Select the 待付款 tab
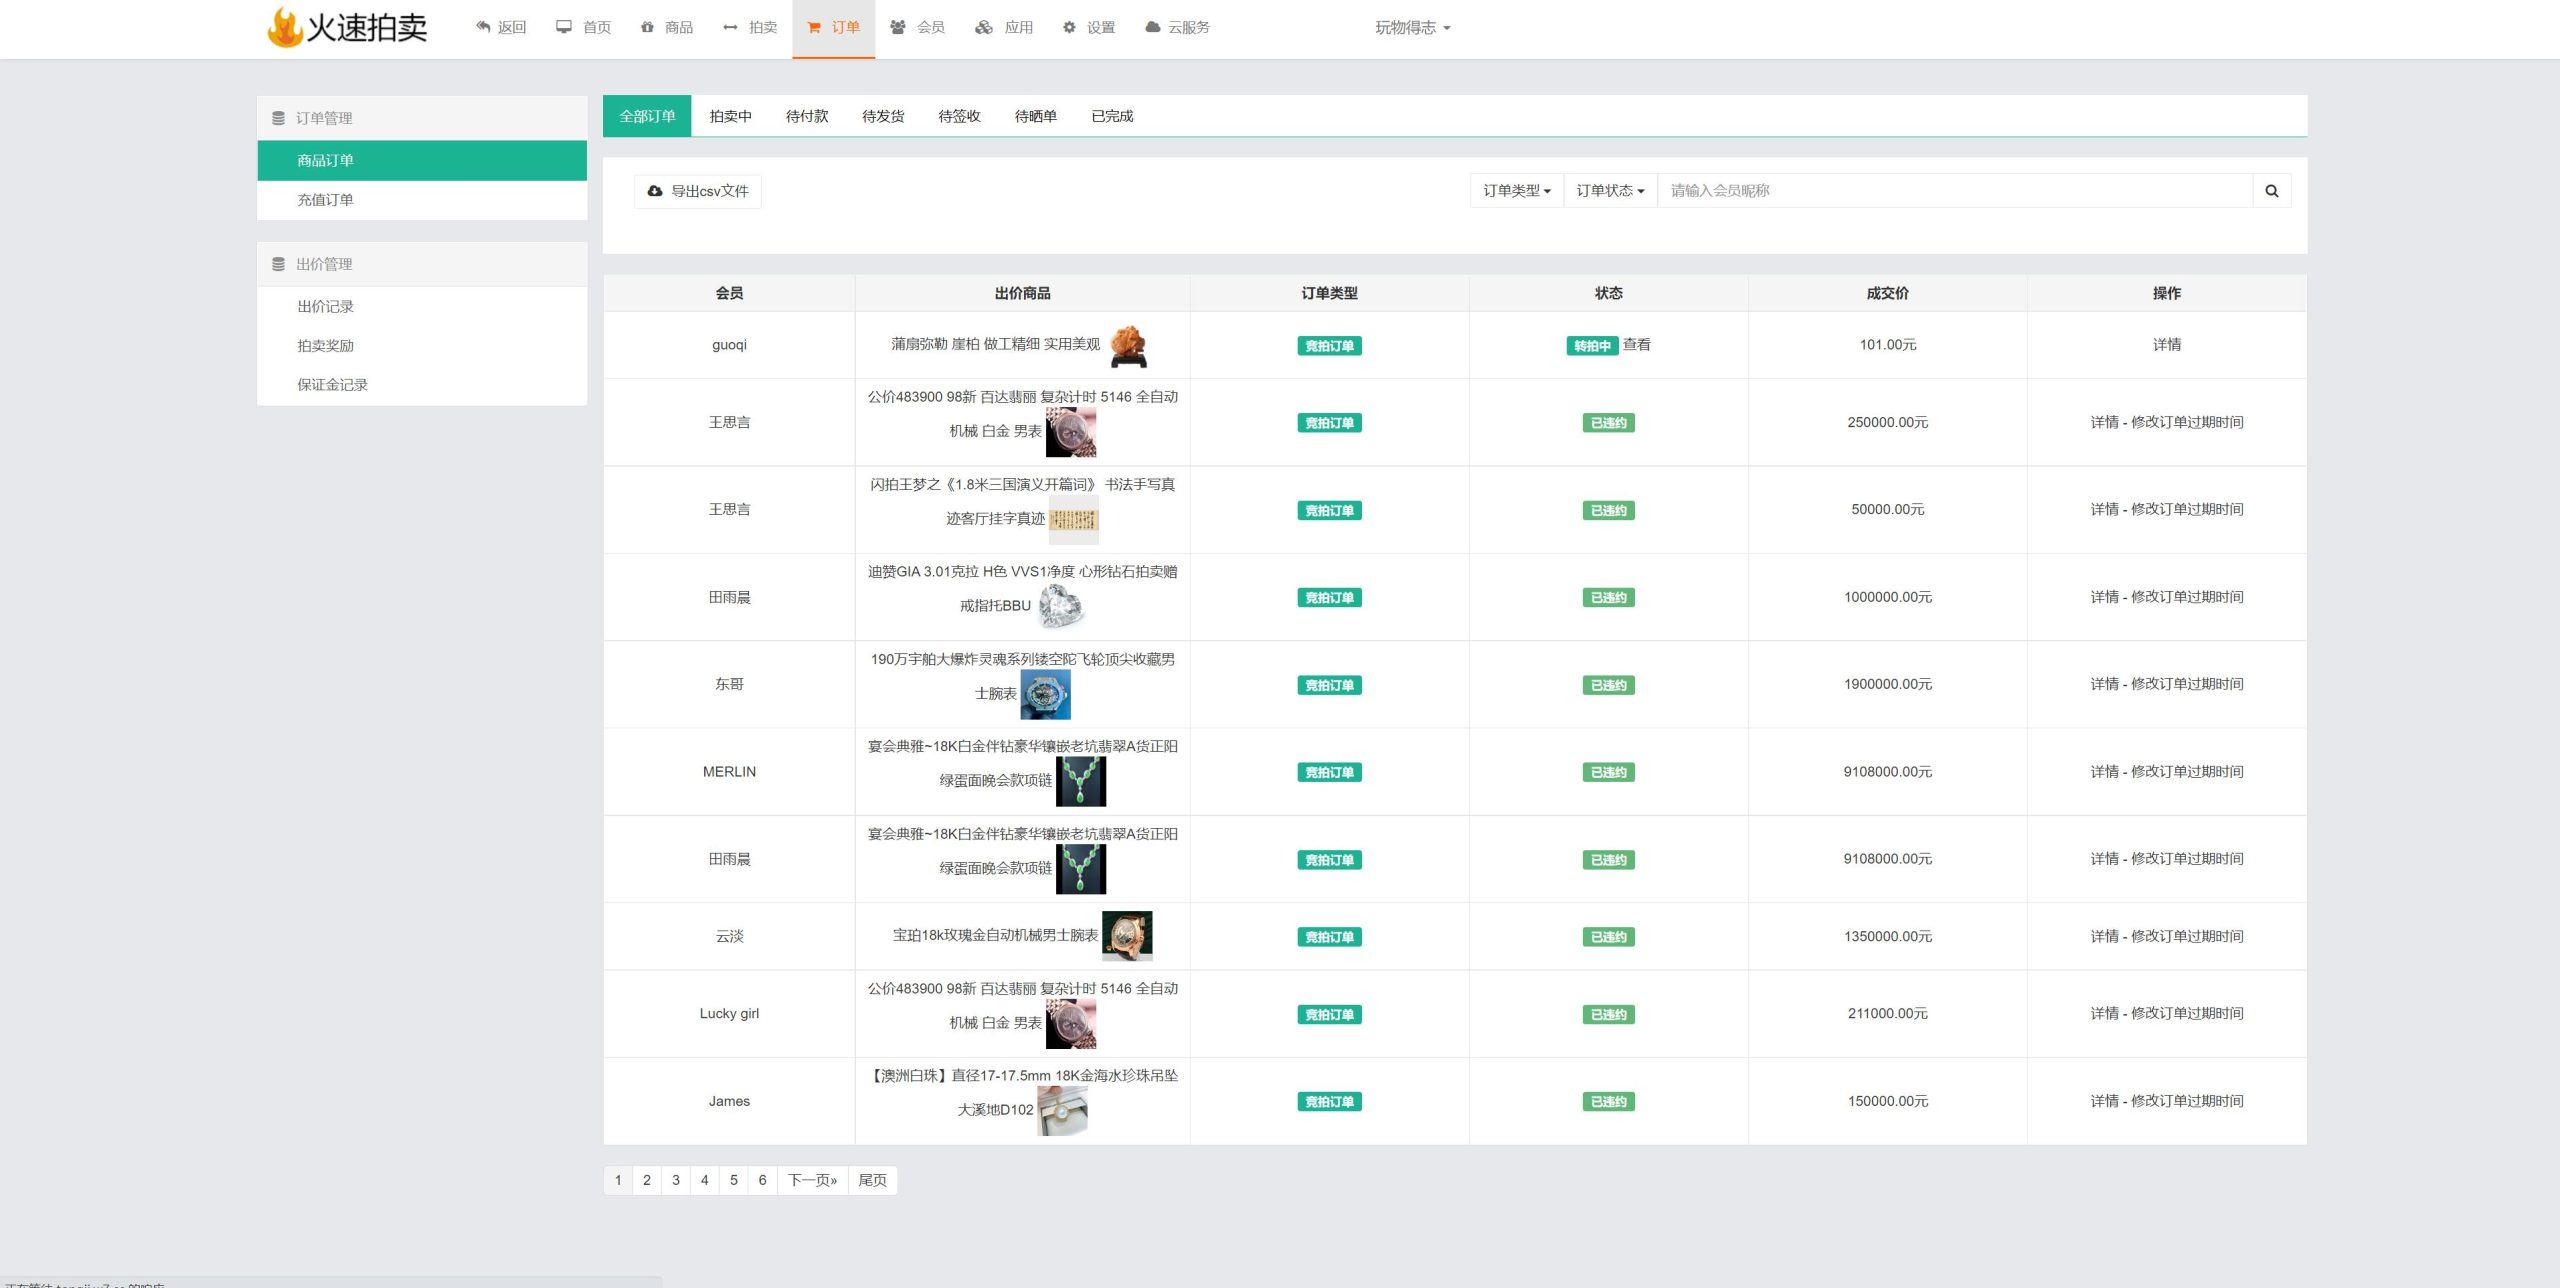Screen dimensions: 2560x1288 (x=806, y=113)
